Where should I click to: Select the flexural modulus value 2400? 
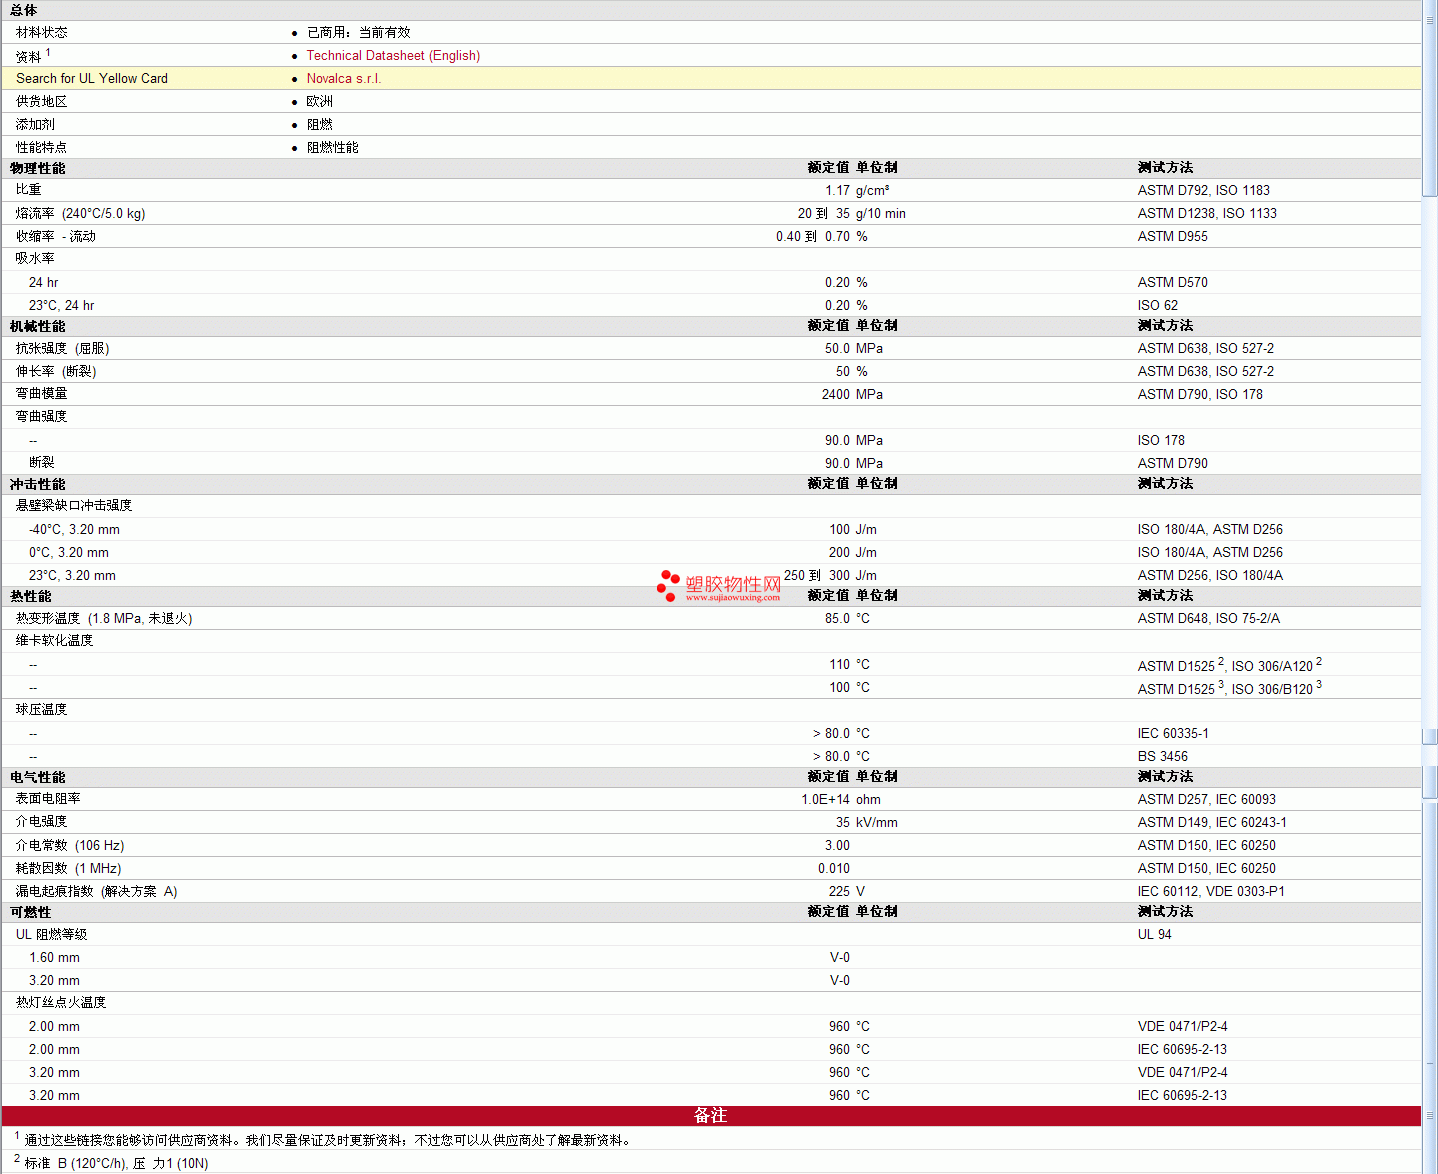[836, 395]
